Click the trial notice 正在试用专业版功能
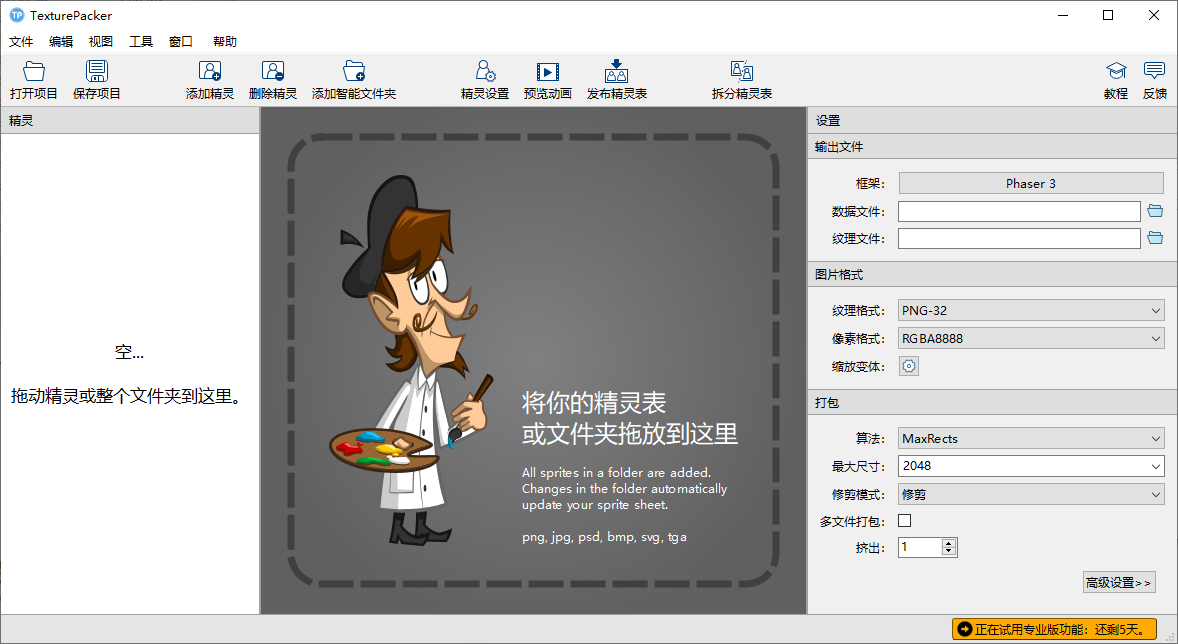The image size is (1178, 644). (x=1054, y=629)
